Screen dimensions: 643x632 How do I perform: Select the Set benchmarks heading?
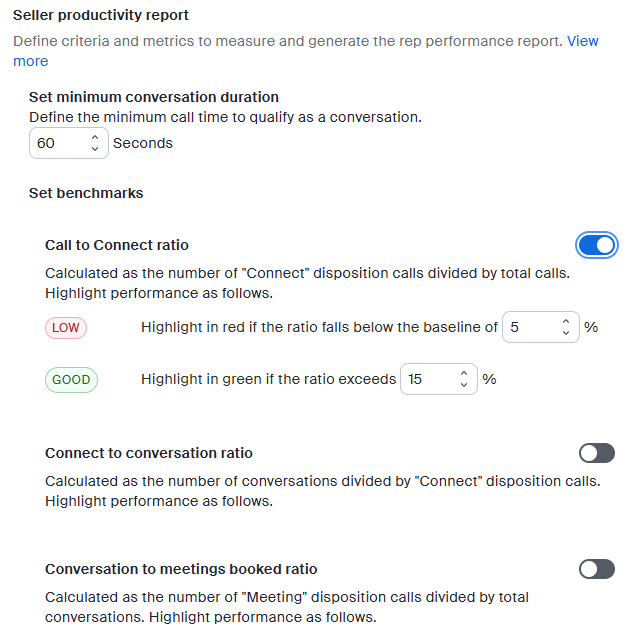[x=86, y=193]
